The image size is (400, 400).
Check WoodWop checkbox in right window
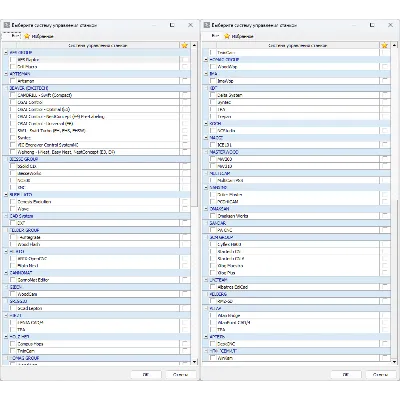point(213,67)
